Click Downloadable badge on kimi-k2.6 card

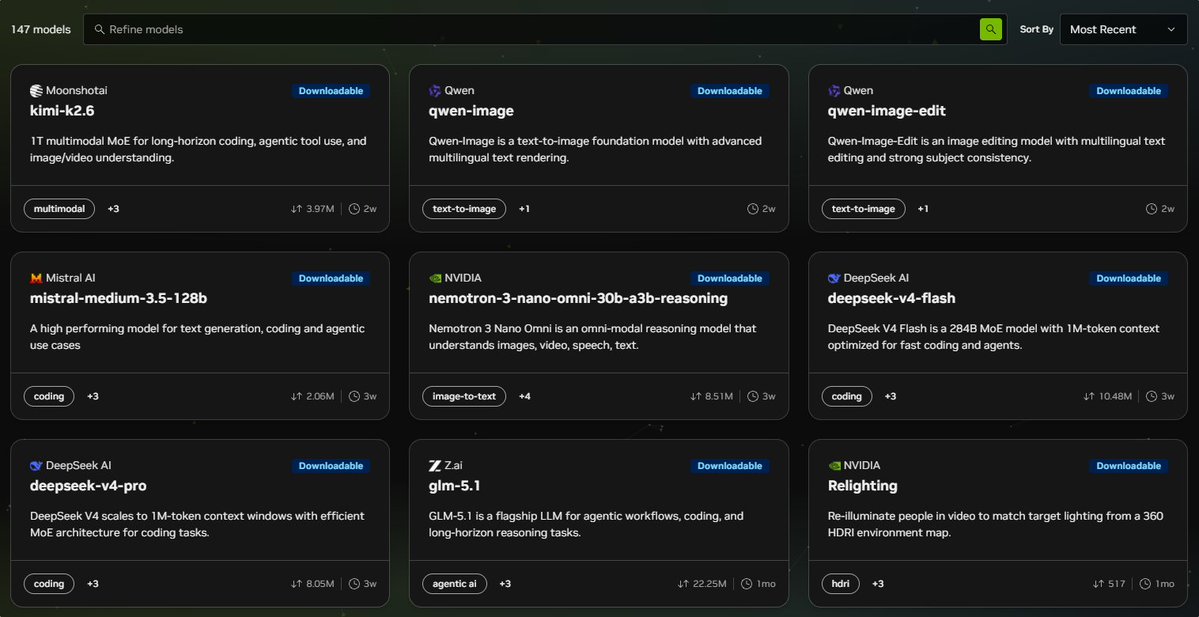pos(331,91)
